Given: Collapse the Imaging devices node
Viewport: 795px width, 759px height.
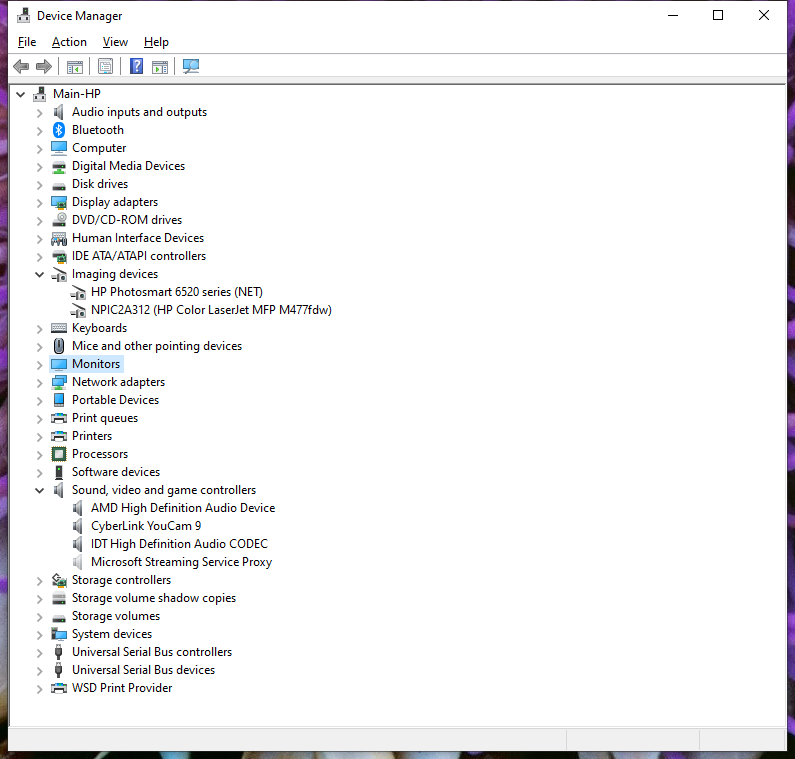Looking at the screenshot, I should [40, 274].
